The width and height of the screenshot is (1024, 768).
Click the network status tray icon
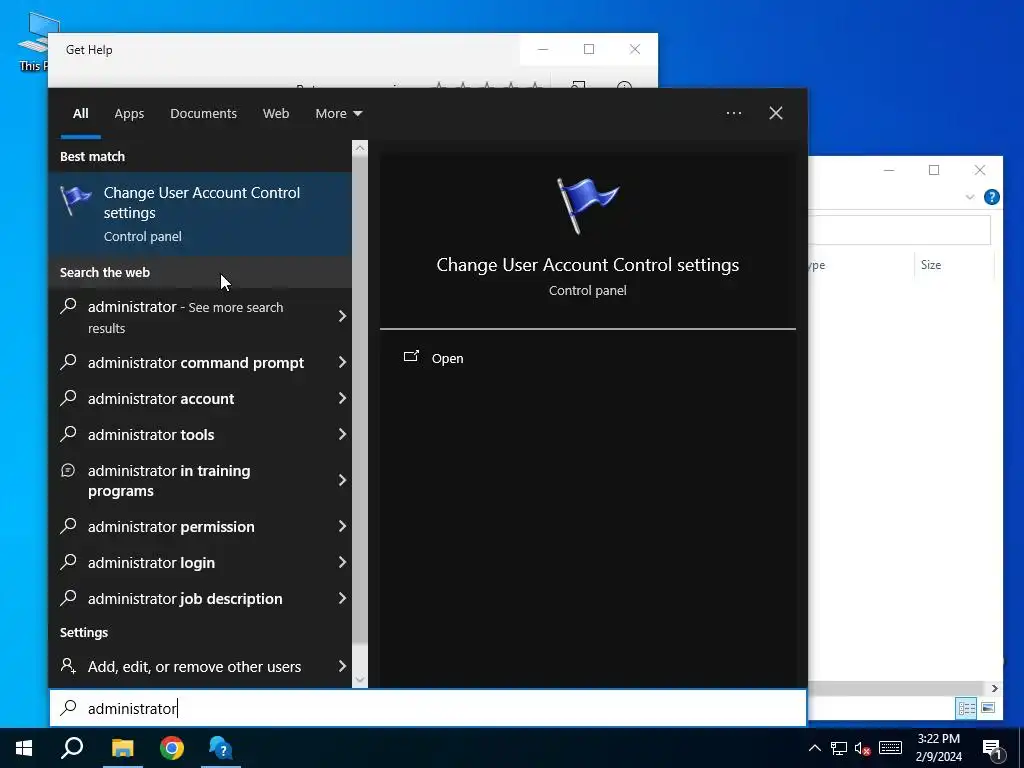[839, 748]
